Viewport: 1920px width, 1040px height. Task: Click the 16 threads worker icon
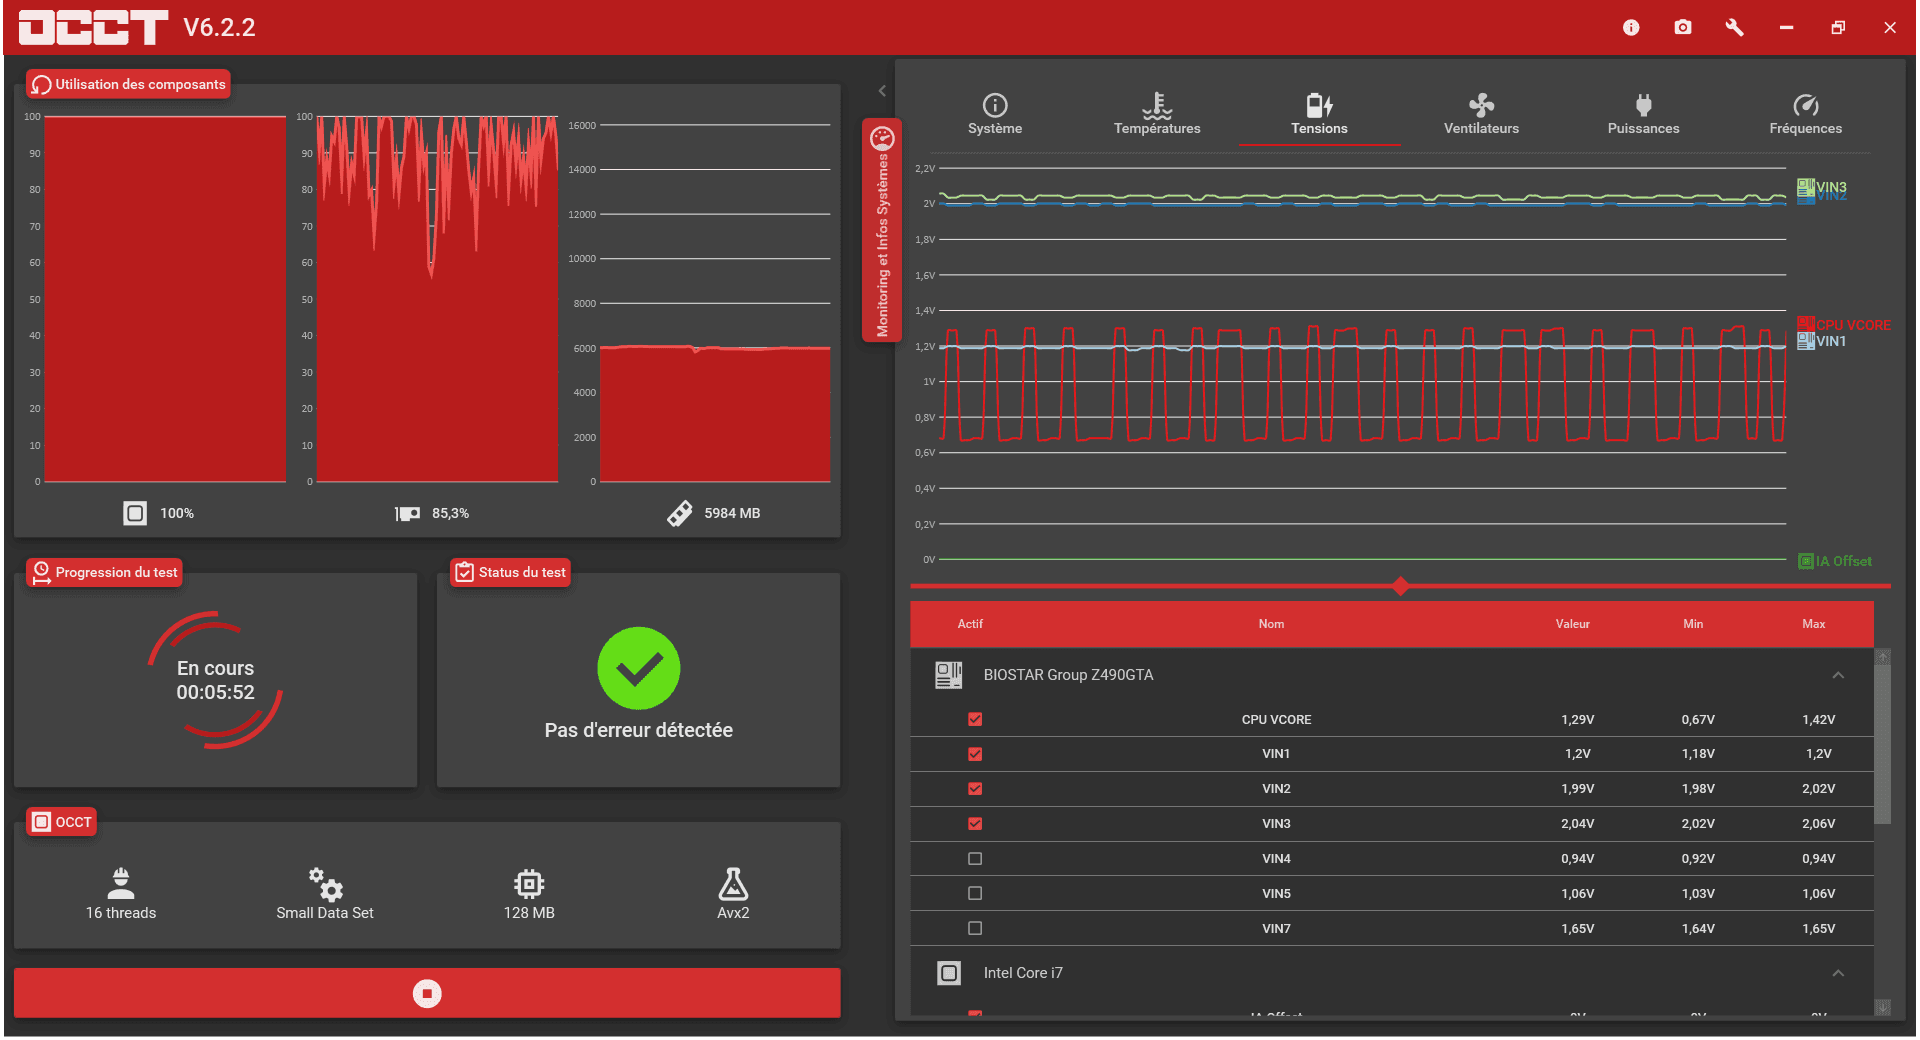point(121,884)
